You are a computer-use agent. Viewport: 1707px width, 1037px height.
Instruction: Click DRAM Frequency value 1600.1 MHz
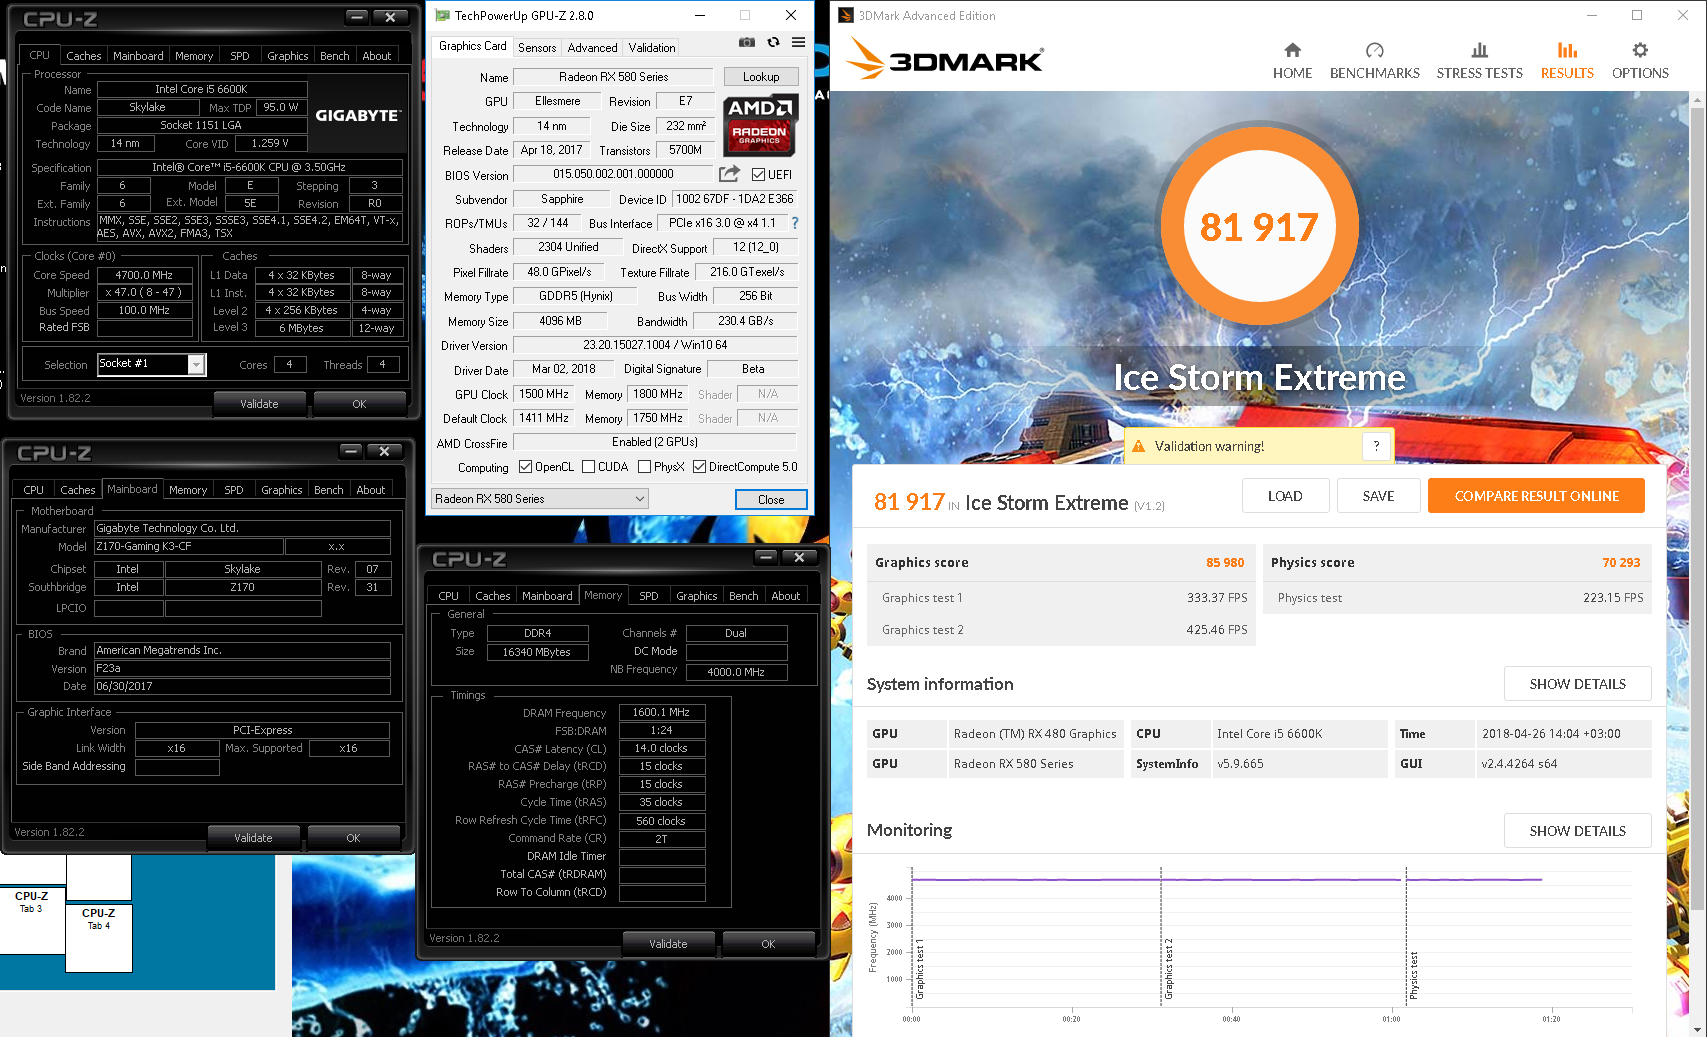coord(662,712)
